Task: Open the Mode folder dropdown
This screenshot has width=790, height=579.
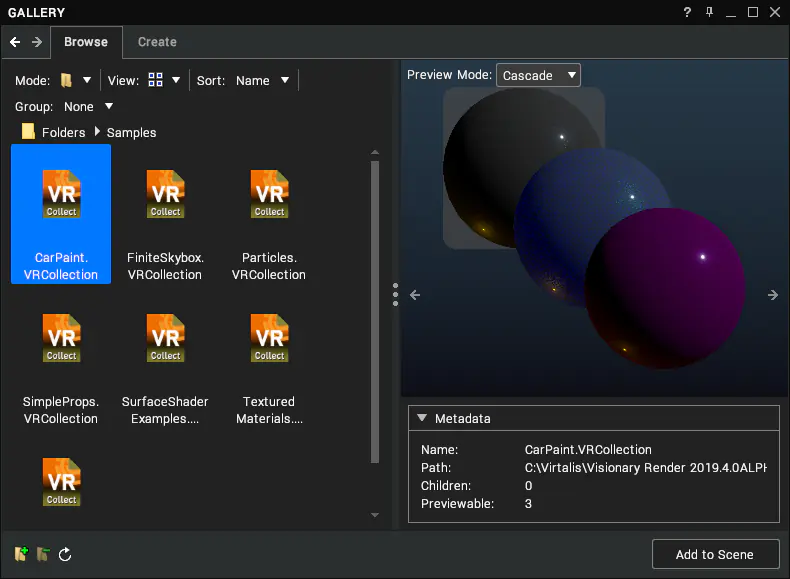Action: point(76,80)
